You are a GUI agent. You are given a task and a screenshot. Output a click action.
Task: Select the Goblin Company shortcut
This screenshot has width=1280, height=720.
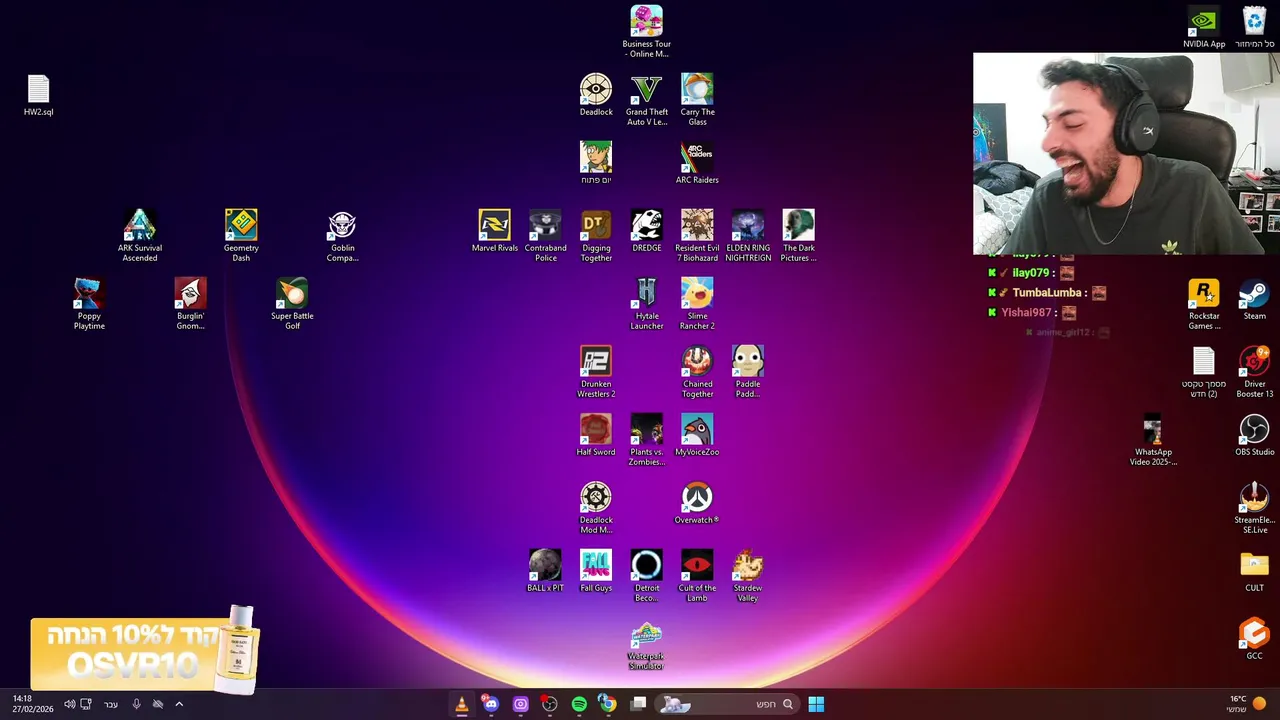pyautogui.click(x=342, y=235)
